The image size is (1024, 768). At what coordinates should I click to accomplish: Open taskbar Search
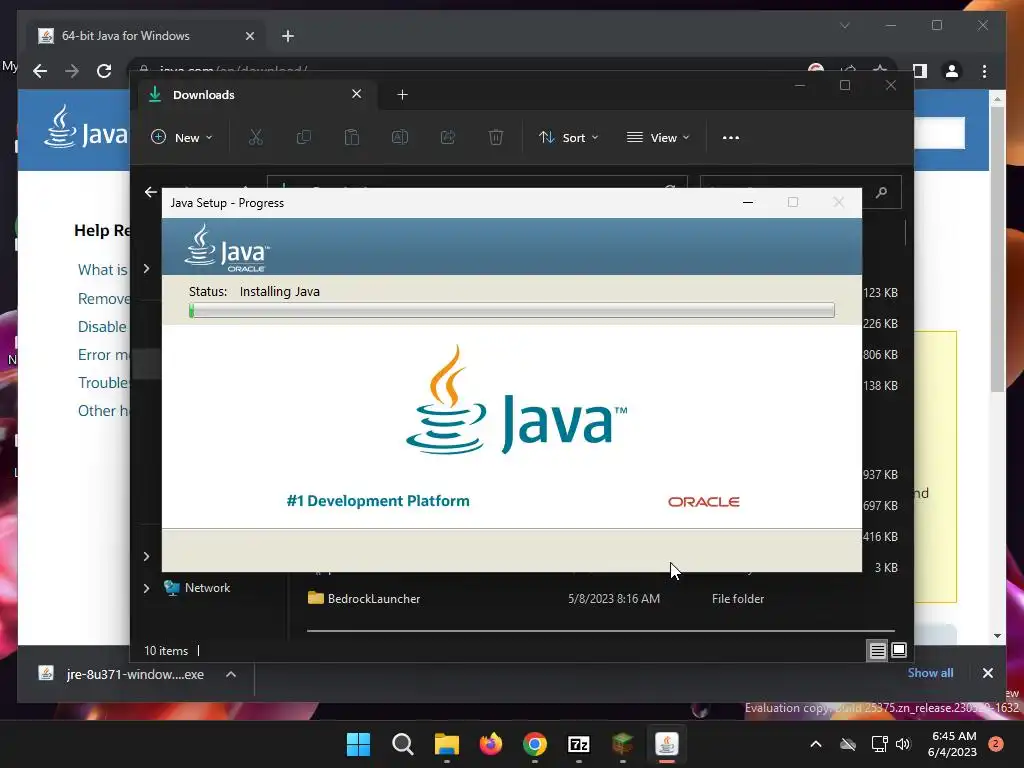click(402, 744)
